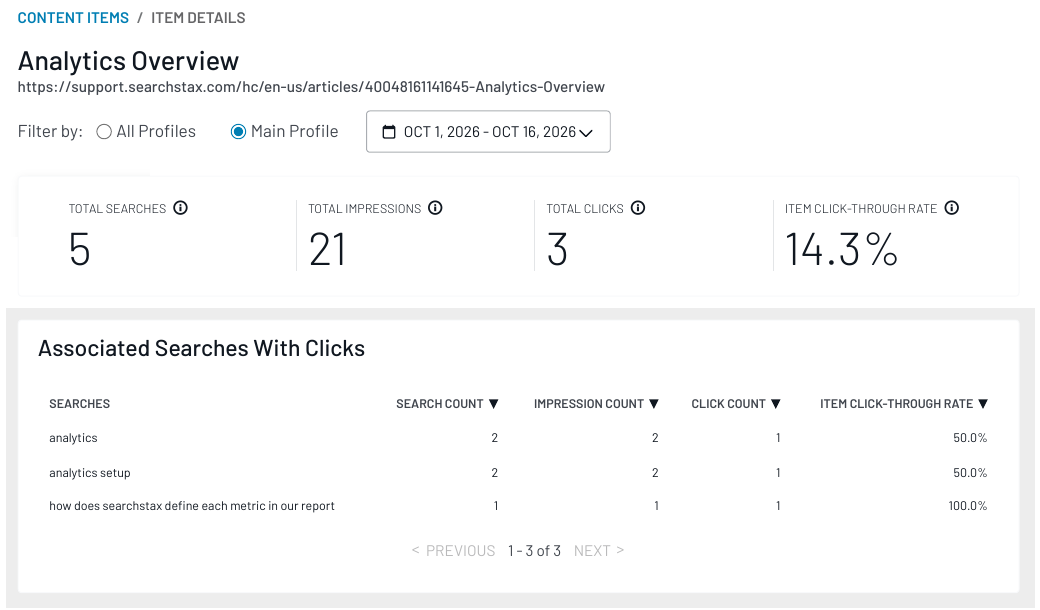The image size is (1040, 610).
Task: Click the 100.0% click-through rate value
Action: click(968, 506)
